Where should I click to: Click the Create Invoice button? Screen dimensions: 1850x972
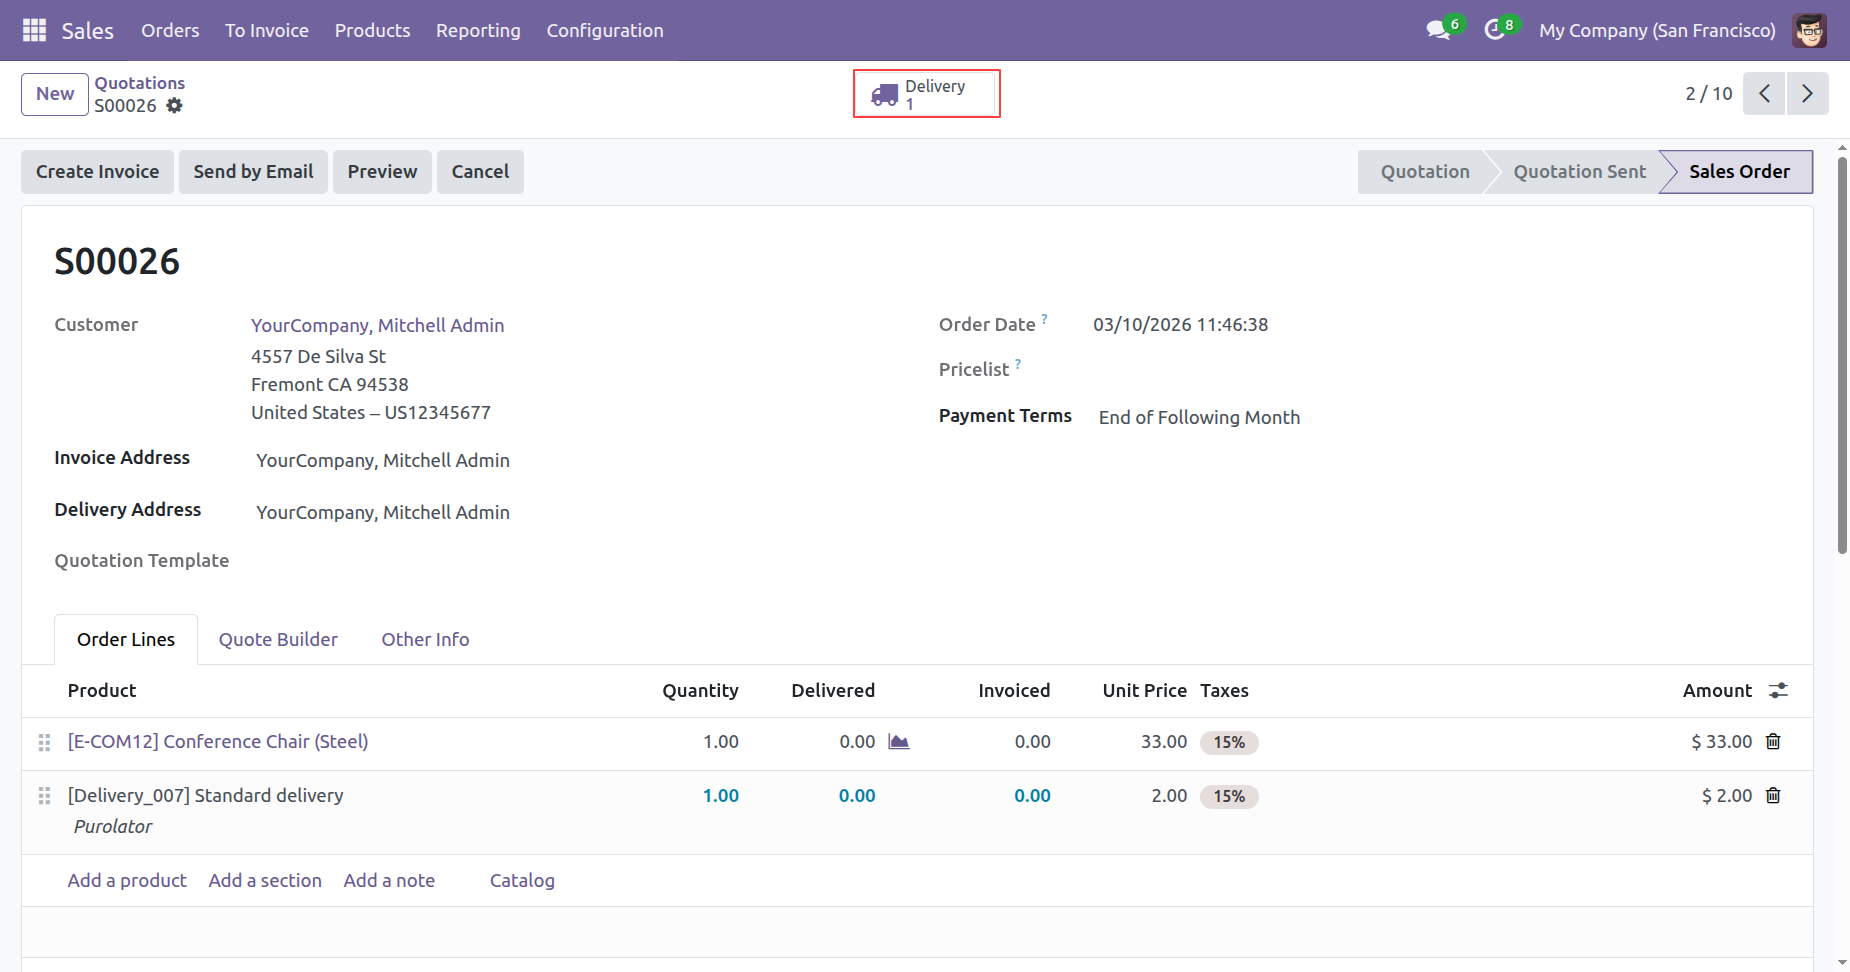[97, 172]
